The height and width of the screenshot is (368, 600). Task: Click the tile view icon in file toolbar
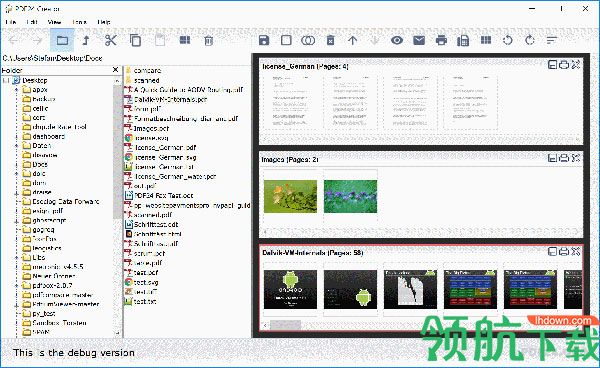tap(185, 40)
